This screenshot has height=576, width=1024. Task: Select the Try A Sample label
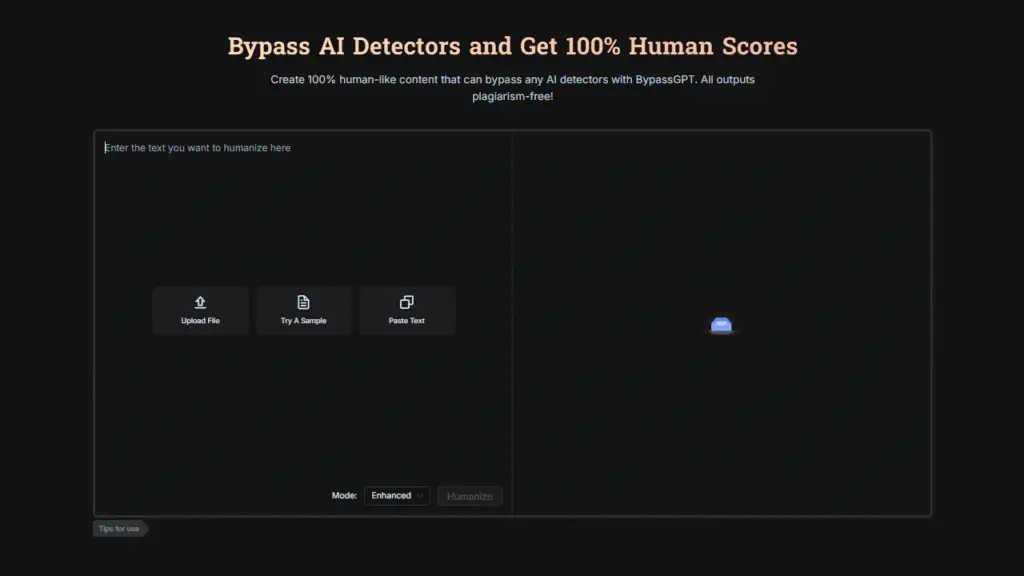point(303,321)
